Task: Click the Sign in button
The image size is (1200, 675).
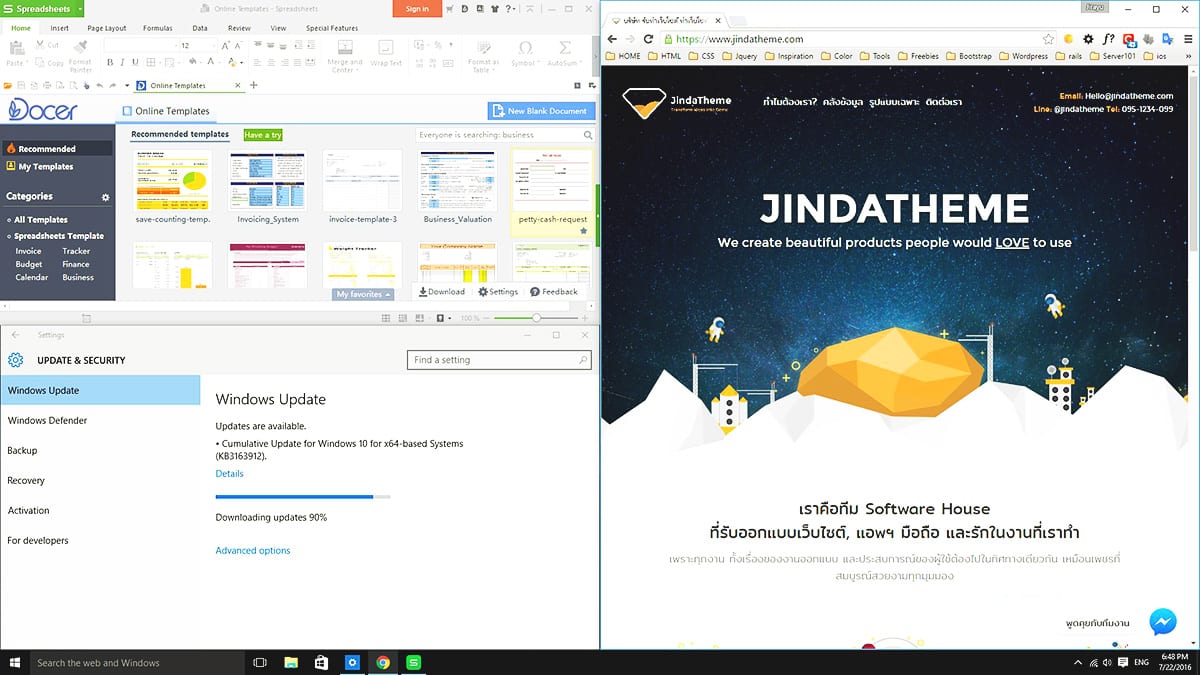Action: (417, 9)
